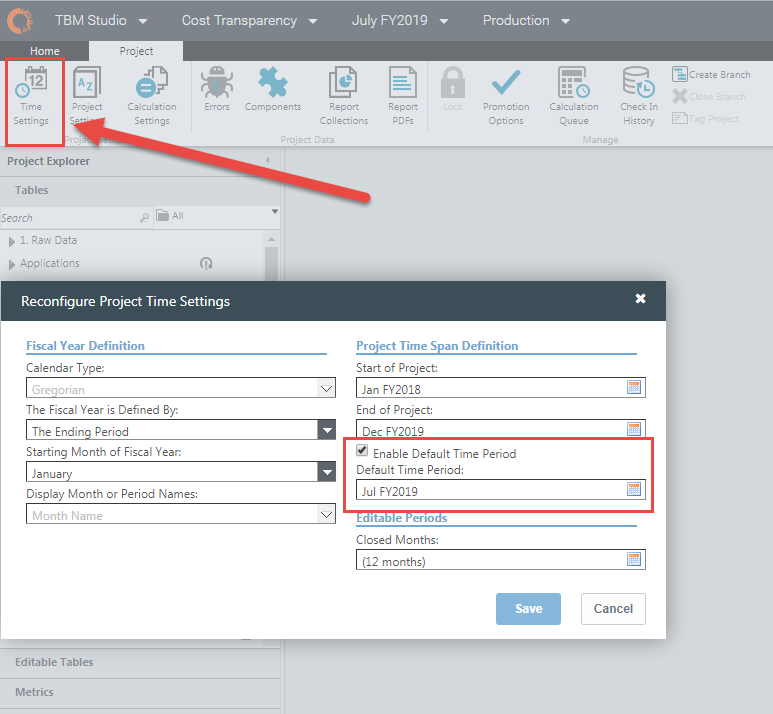Click the Project Time Span Definition heading

coord(437,346)
